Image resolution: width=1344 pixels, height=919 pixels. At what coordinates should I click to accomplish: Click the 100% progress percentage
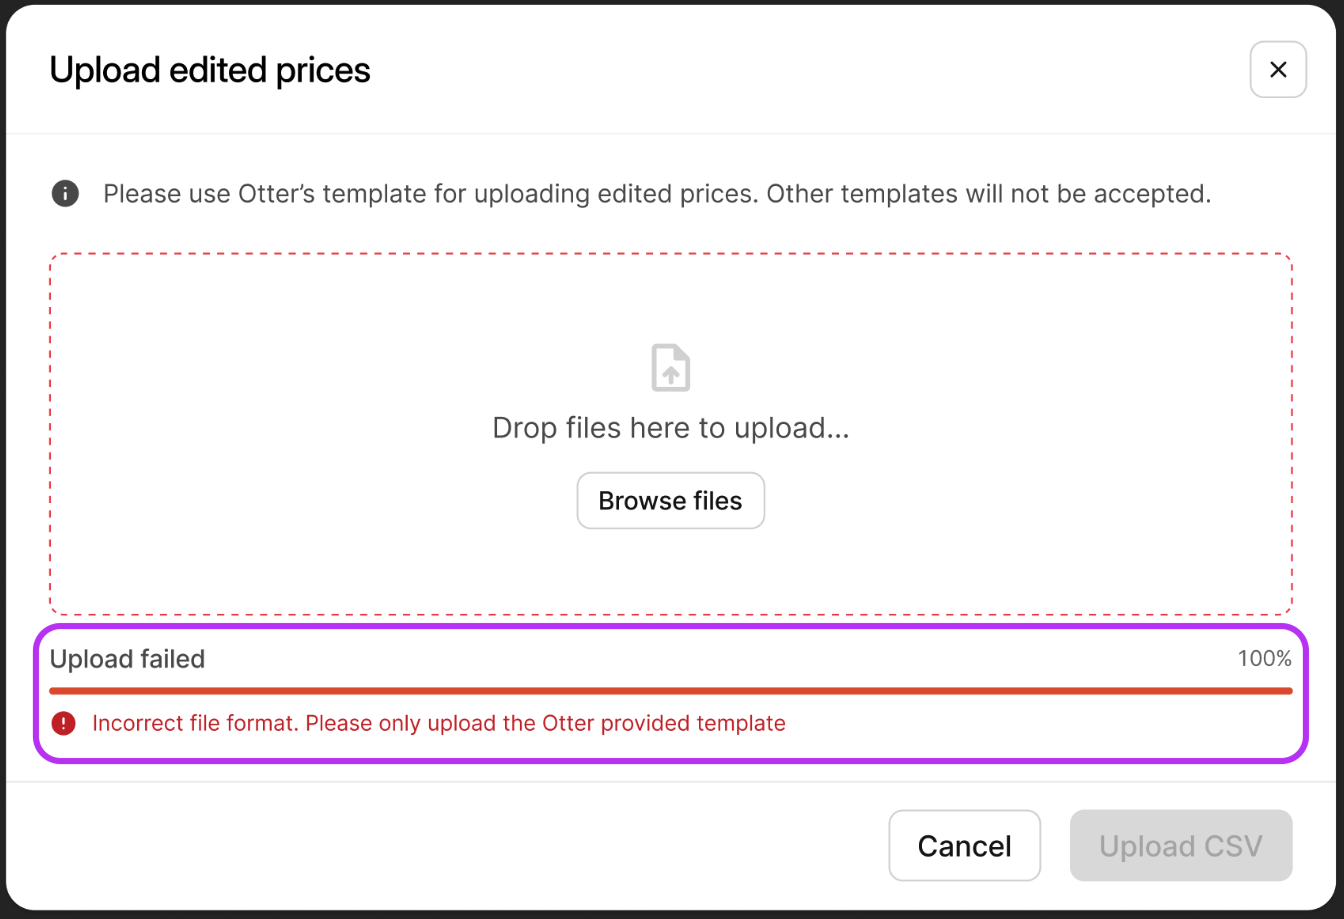coord(1264,658)
